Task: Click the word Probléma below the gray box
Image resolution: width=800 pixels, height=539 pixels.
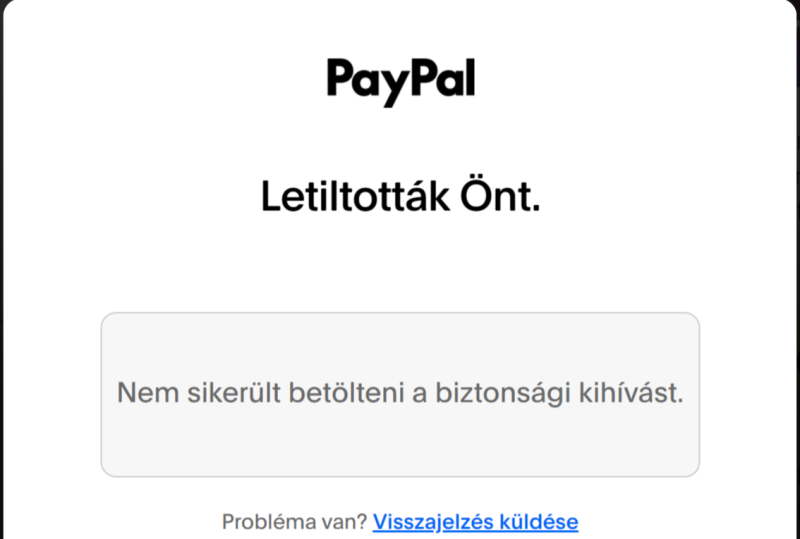Action: tap(268, 522)
